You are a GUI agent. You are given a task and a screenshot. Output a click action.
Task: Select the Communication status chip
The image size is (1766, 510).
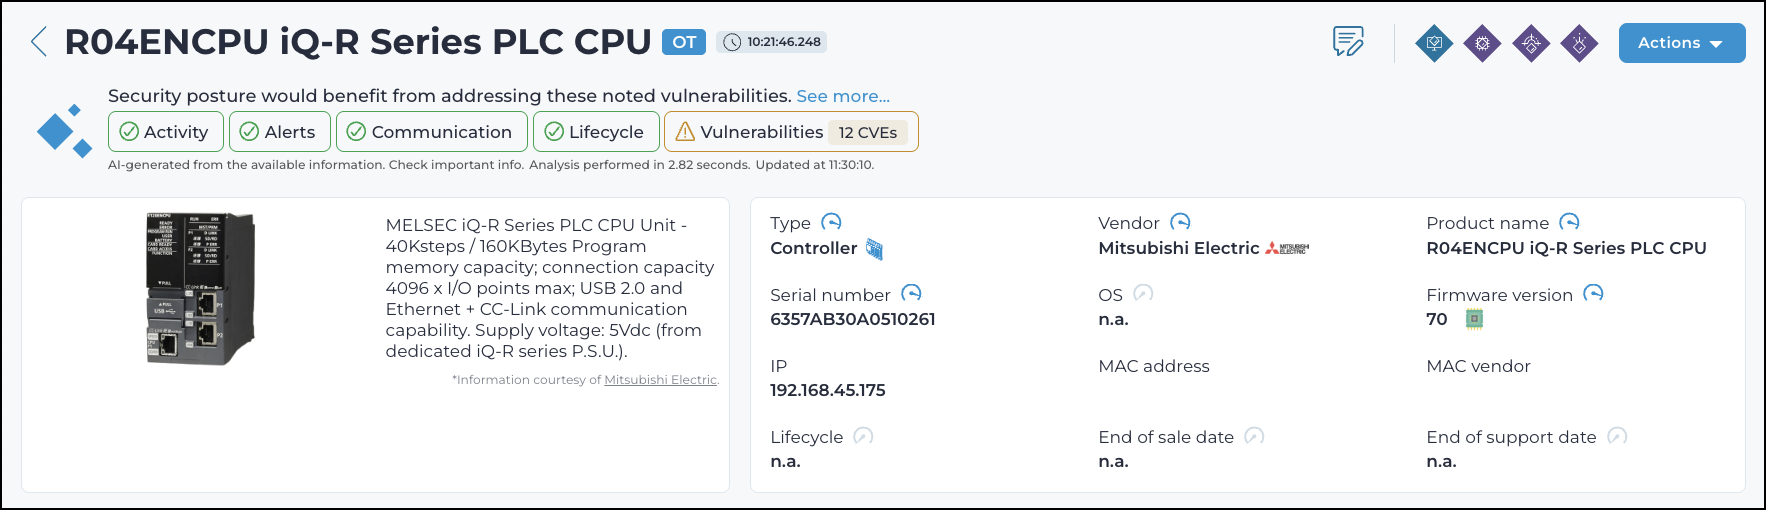pos(431,132)
